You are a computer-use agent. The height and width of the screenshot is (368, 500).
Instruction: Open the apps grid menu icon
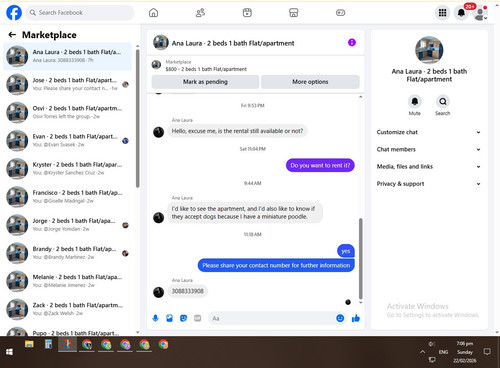click(x=442, y=13)
